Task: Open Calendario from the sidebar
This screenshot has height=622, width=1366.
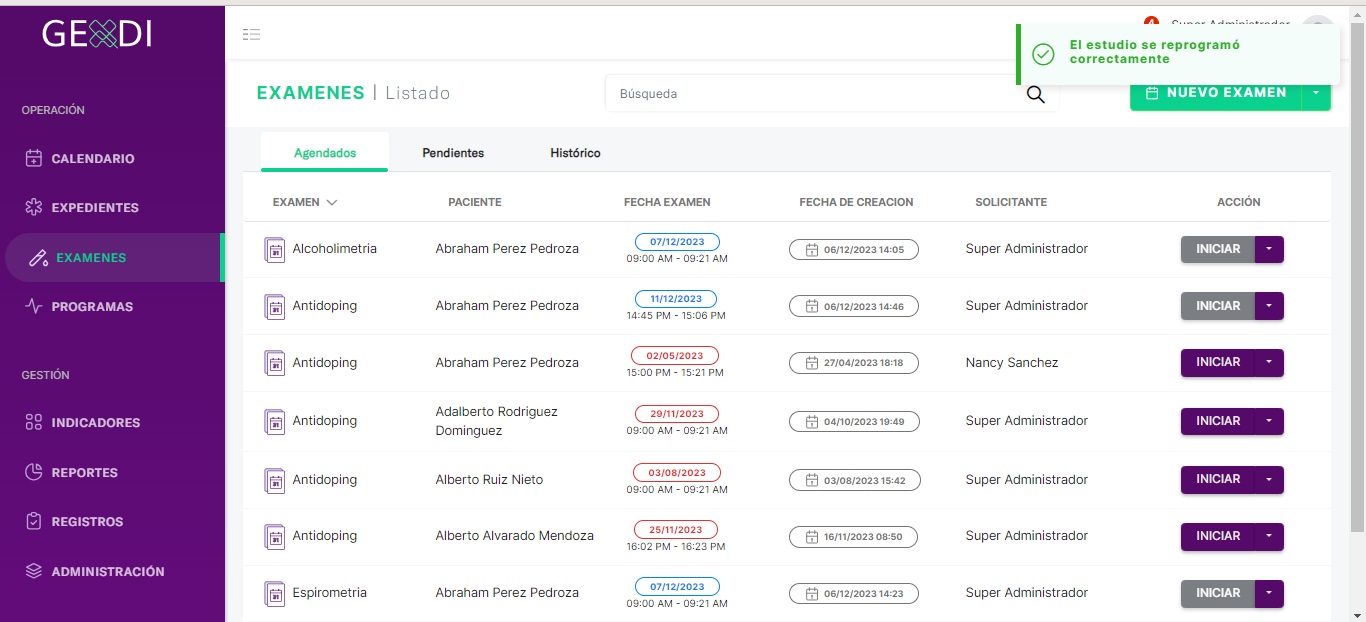Action: pyautogui.click(x=93, y=159)
